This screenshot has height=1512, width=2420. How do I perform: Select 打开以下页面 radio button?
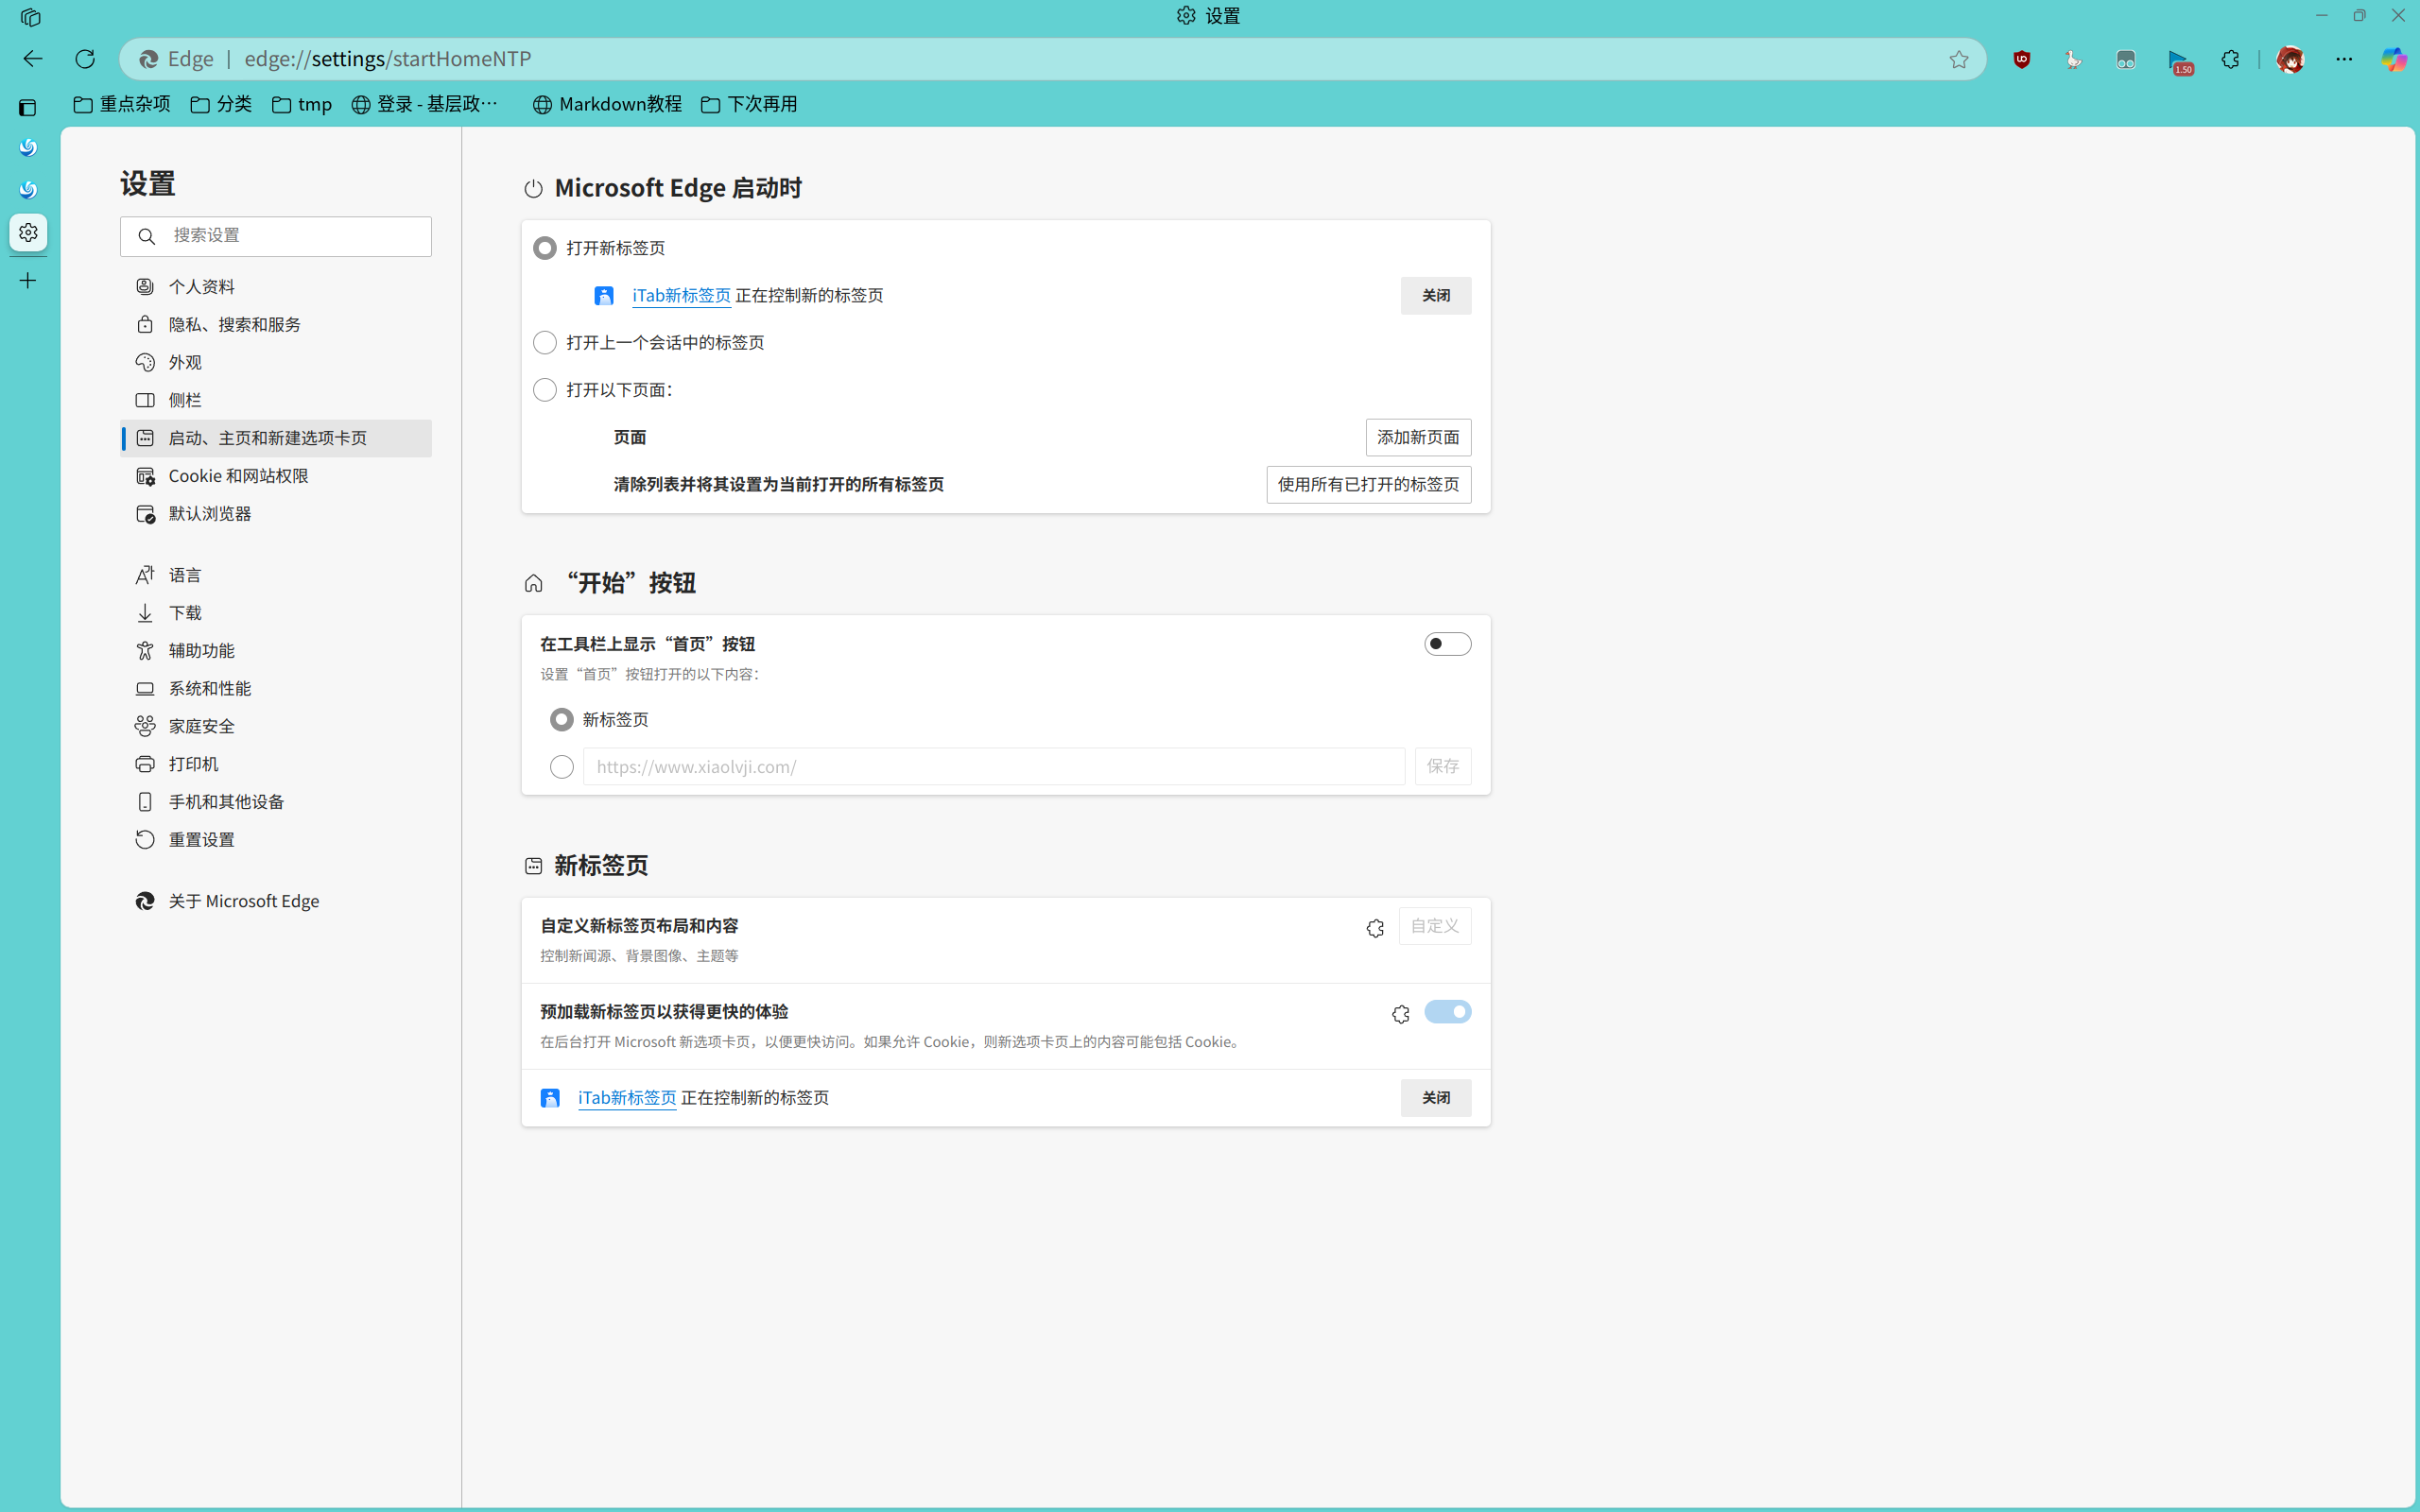click(x=544, y=390)
